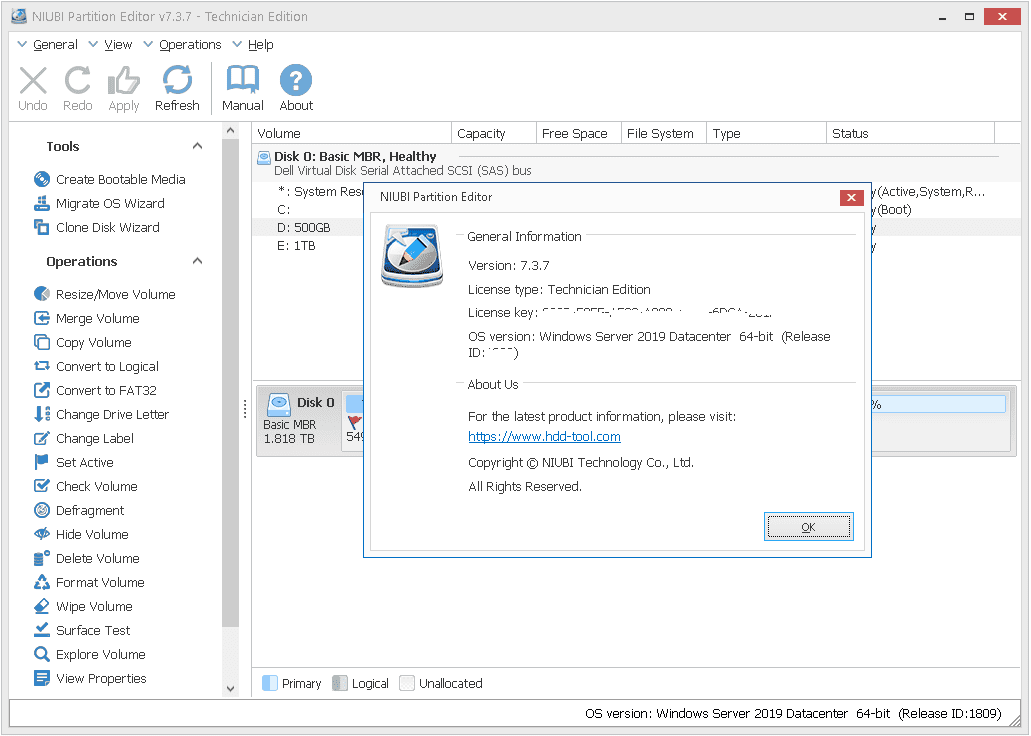Close the NIUBI Partition Editor dialog
Viewport: 1031px width, 736px height.
click(851, 197)
